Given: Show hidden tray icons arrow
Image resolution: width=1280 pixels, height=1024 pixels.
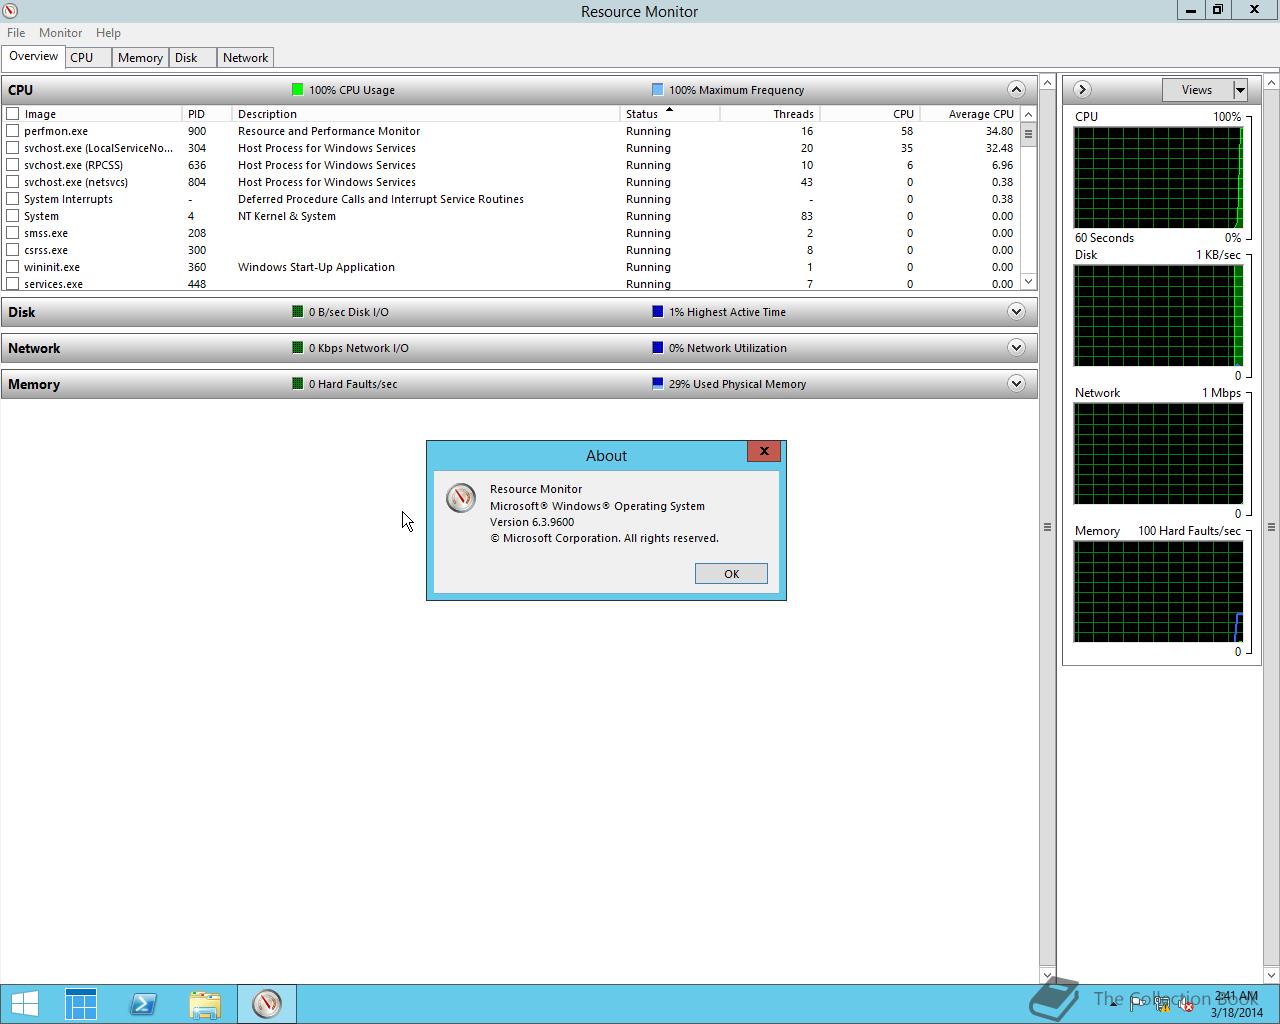Looking at the screenshot, I should tap(1113, 1004).
